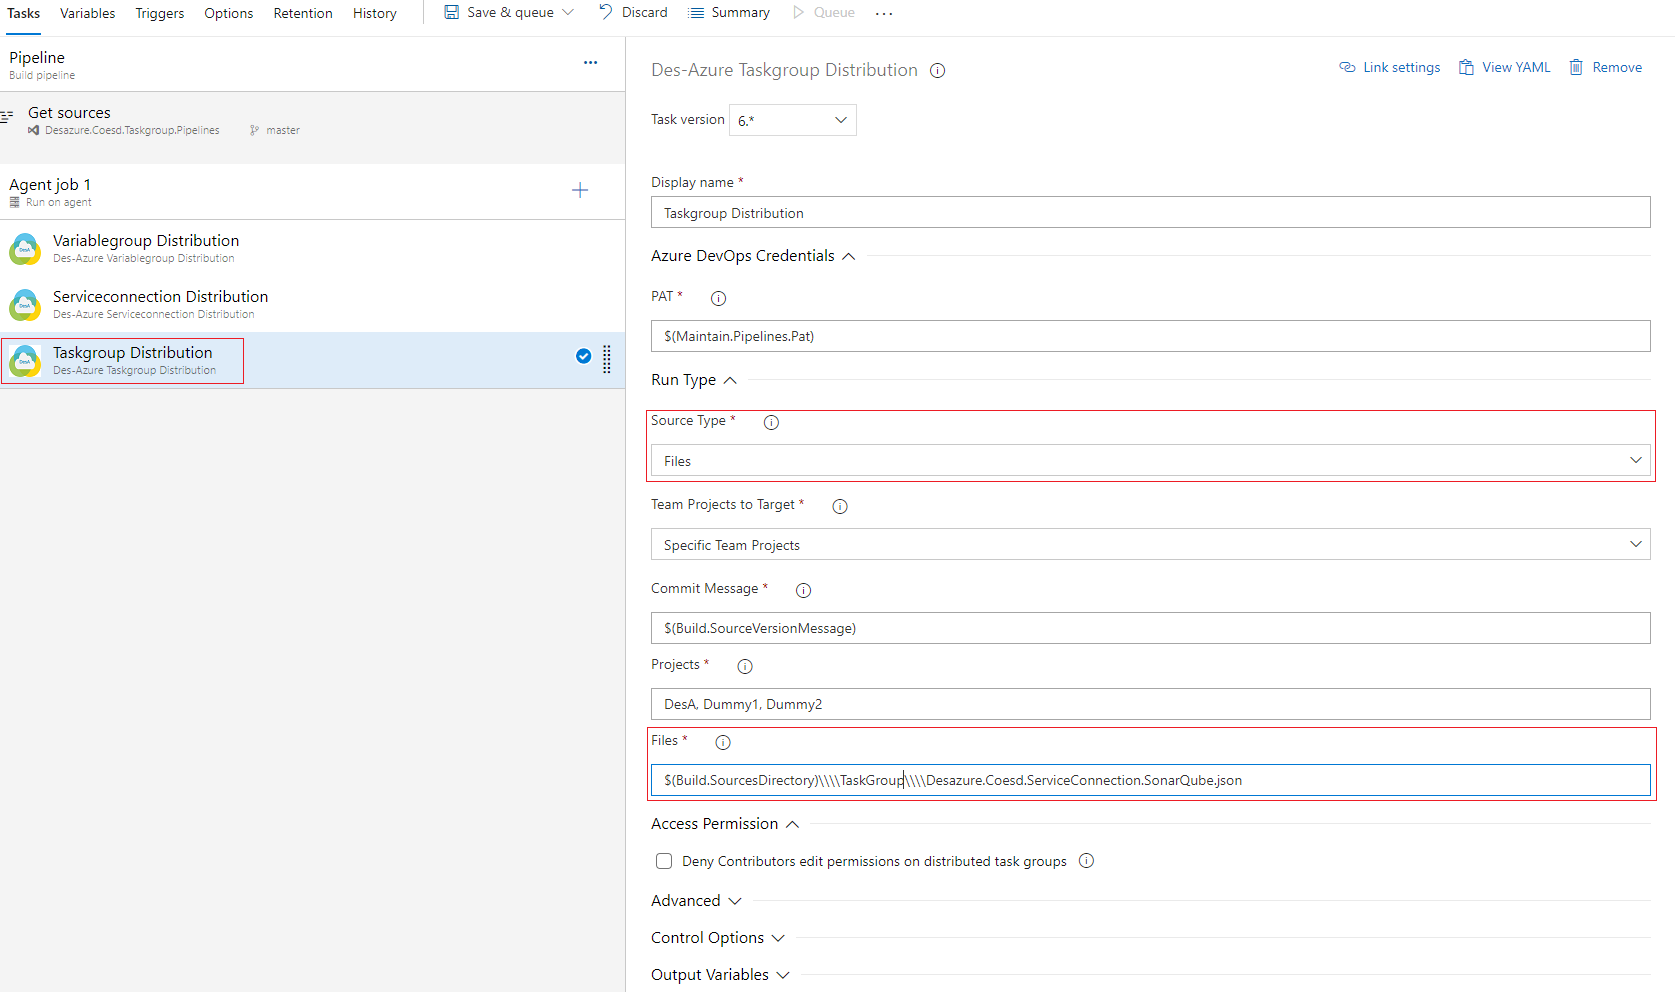This screenshot has width=1675, height=992.
Task: Switch to the Tasks tab
Action: 23,13
